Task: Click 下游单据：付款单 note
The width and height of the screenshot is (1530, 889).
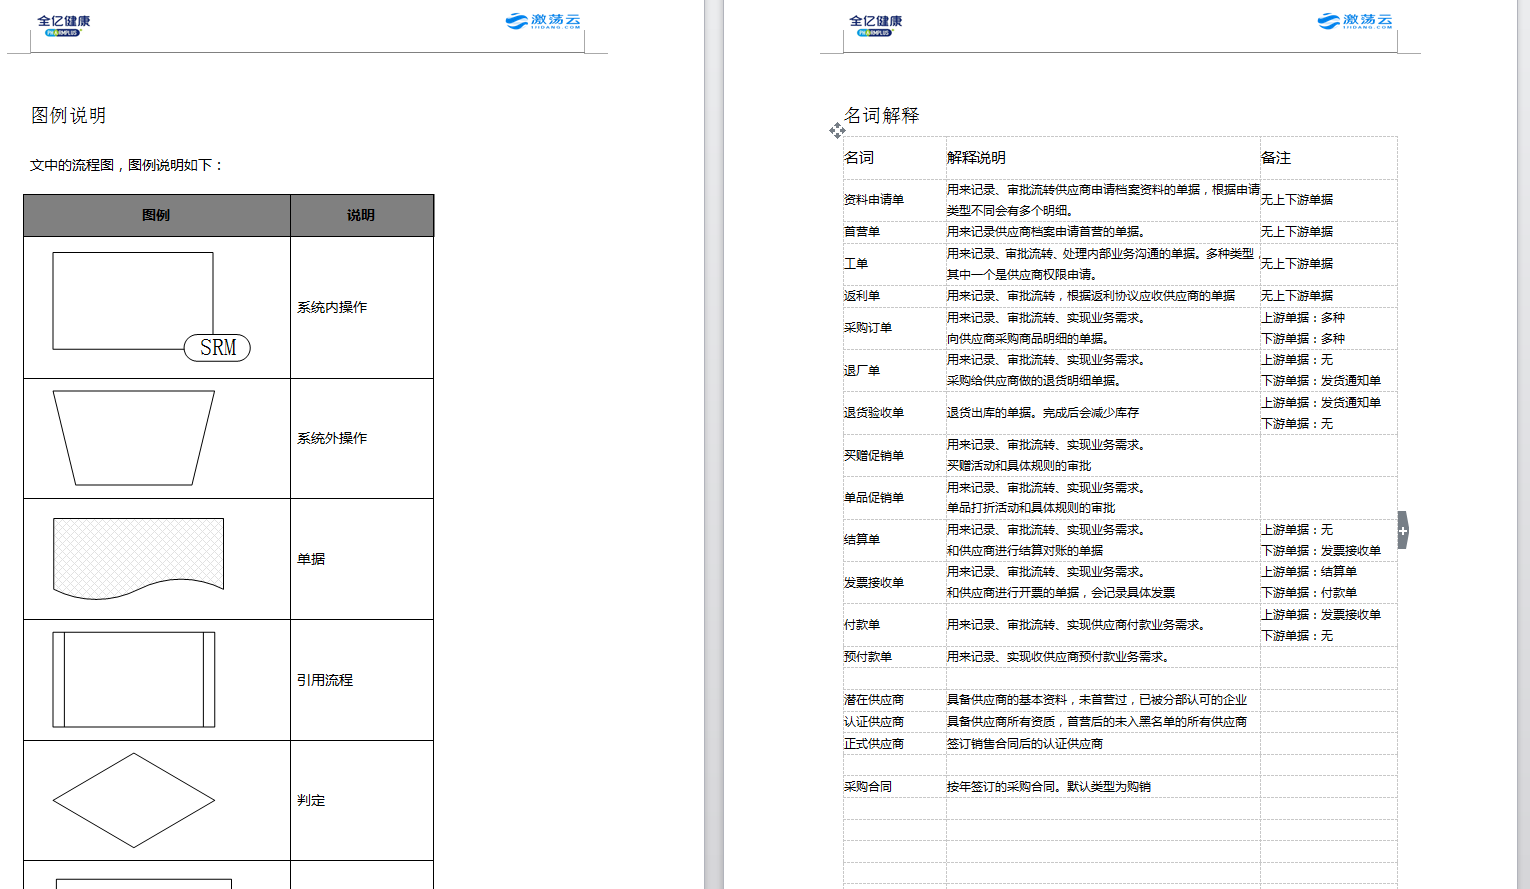Action: click(1308, 593)
